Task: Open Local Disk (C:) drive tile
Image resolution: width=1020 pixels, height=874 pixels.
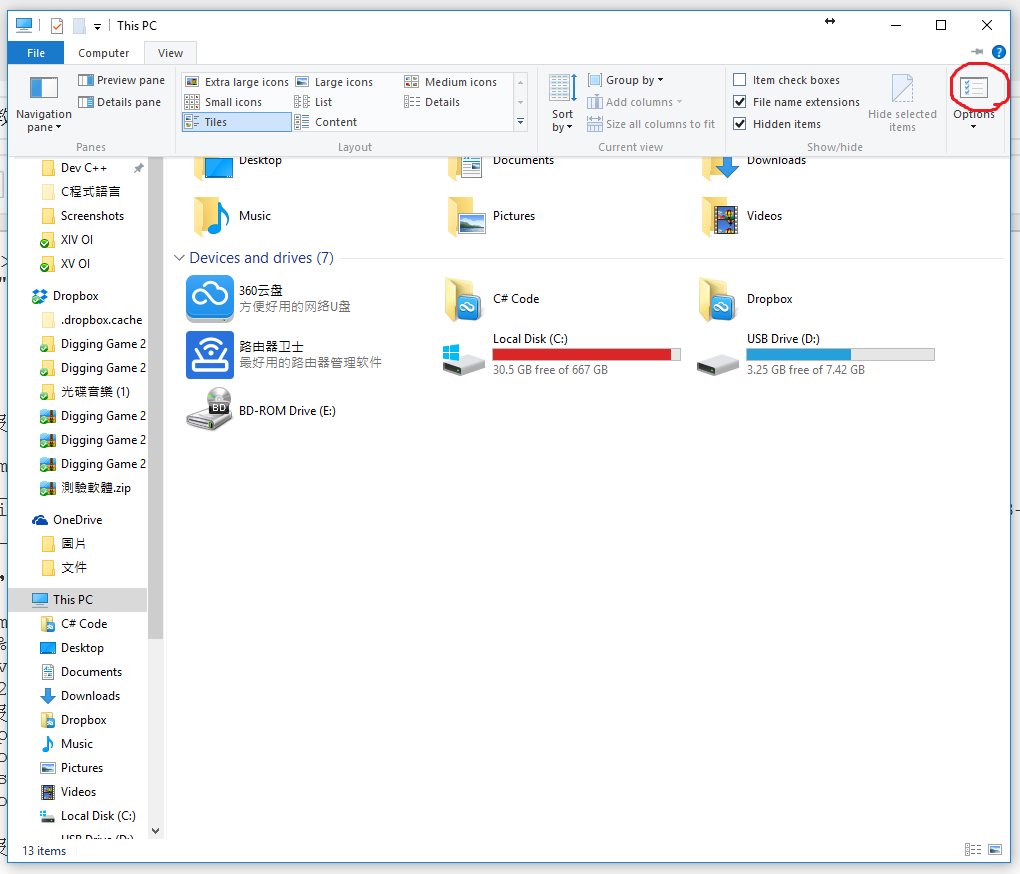Action: (562, 354)
